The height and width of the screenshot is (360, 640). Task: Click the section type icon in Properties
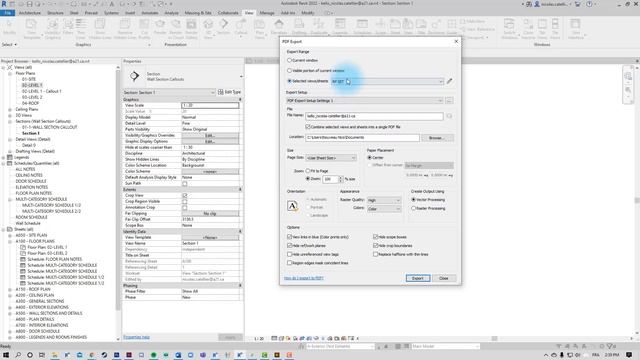(x=134, y=76)
